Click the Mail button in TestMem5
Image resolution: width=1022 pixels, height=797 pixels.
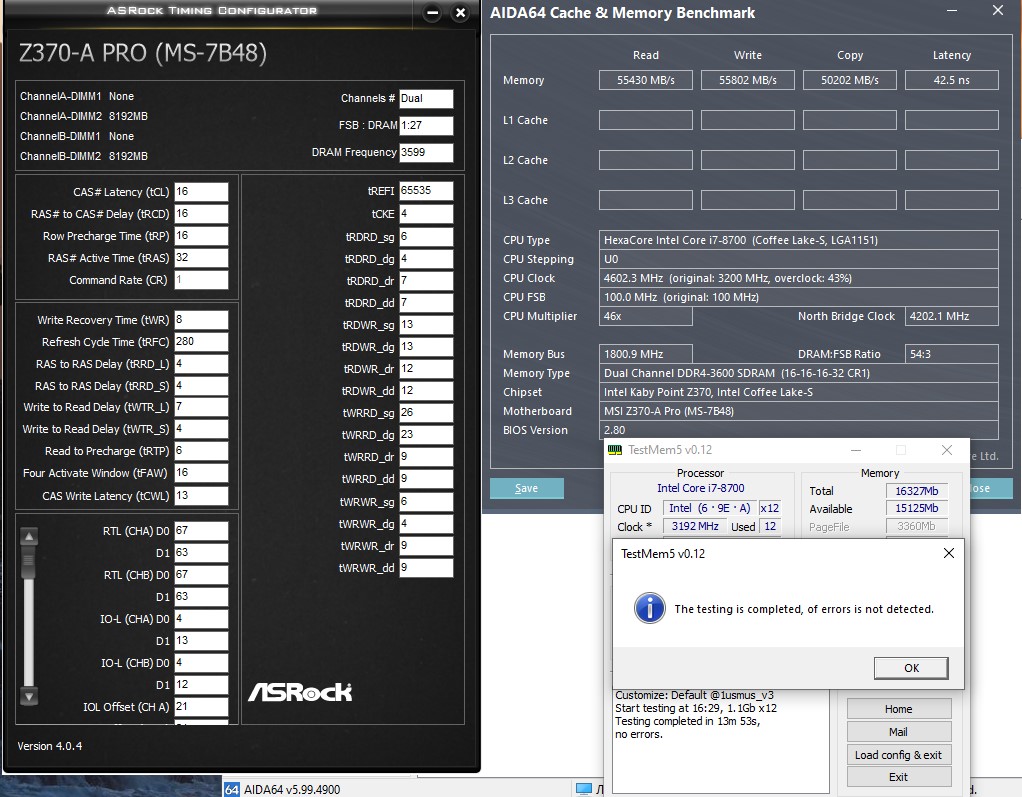point(899,732)
